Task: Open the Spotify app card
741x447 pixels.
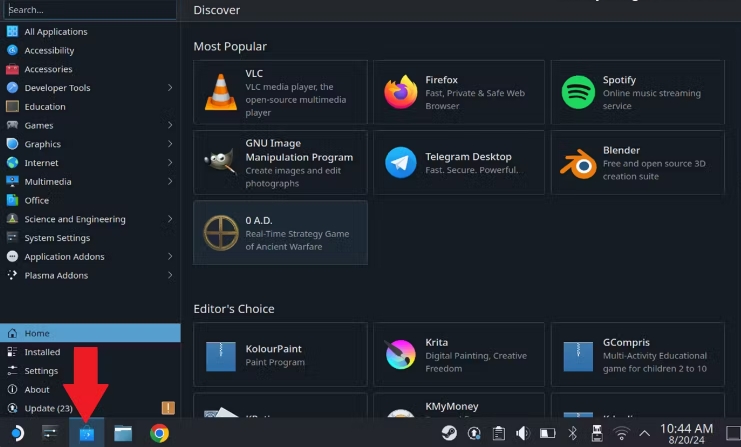Action: click(x=638, y=92)
